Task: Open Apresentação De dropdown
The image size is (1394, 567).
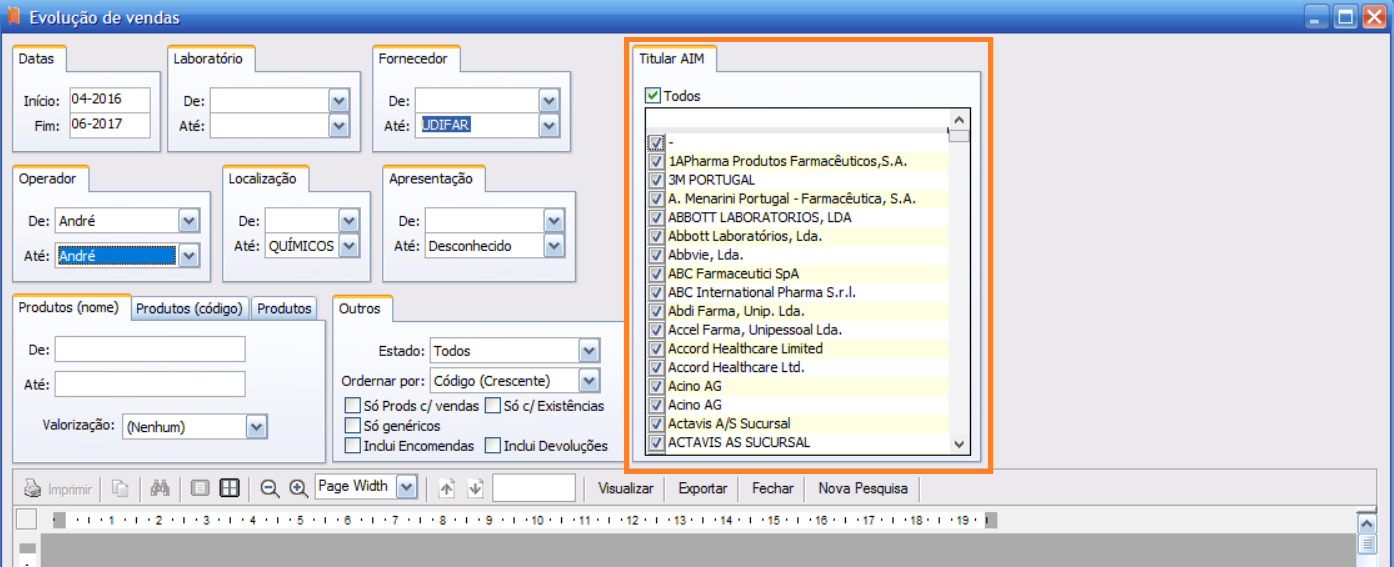Action: point(553,221)
